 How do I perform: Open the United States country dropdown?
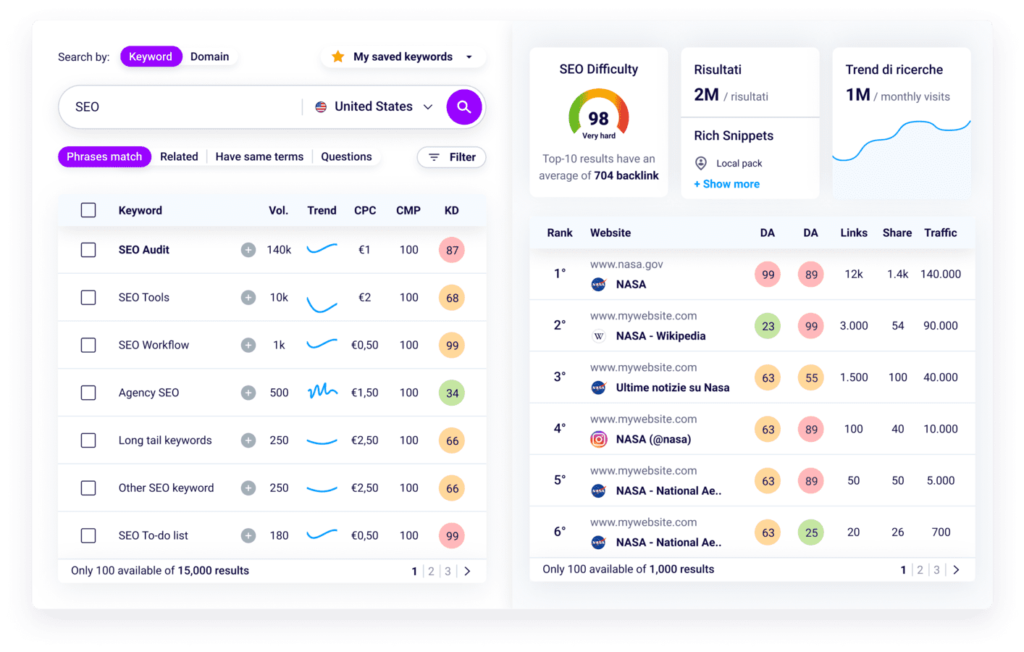click(374, 106)
